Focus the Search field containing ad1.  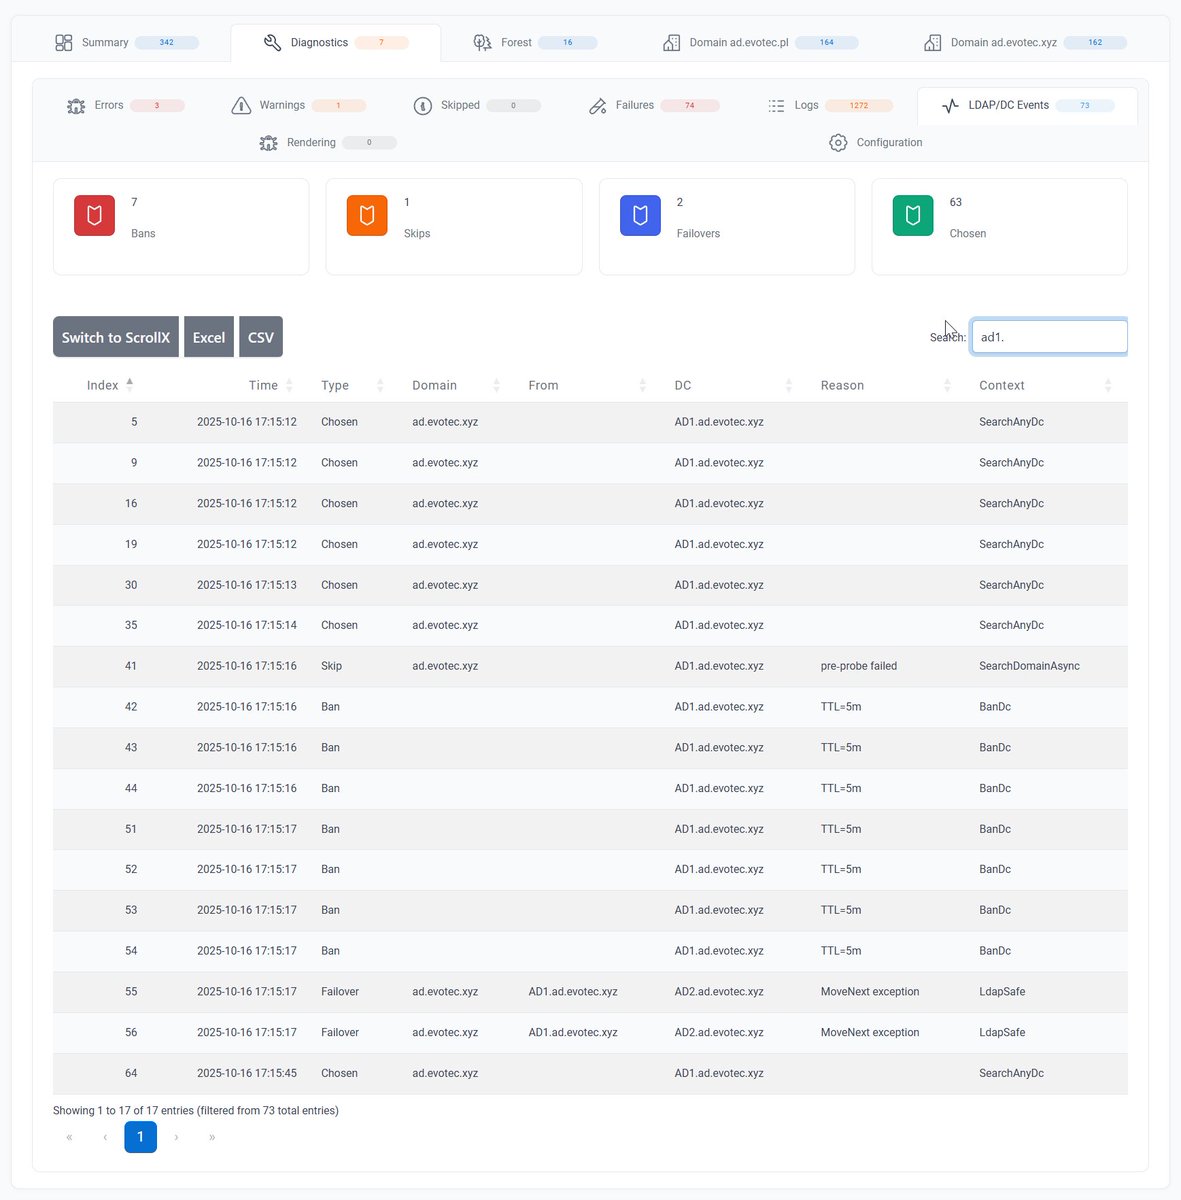(x=1049, y=337)
